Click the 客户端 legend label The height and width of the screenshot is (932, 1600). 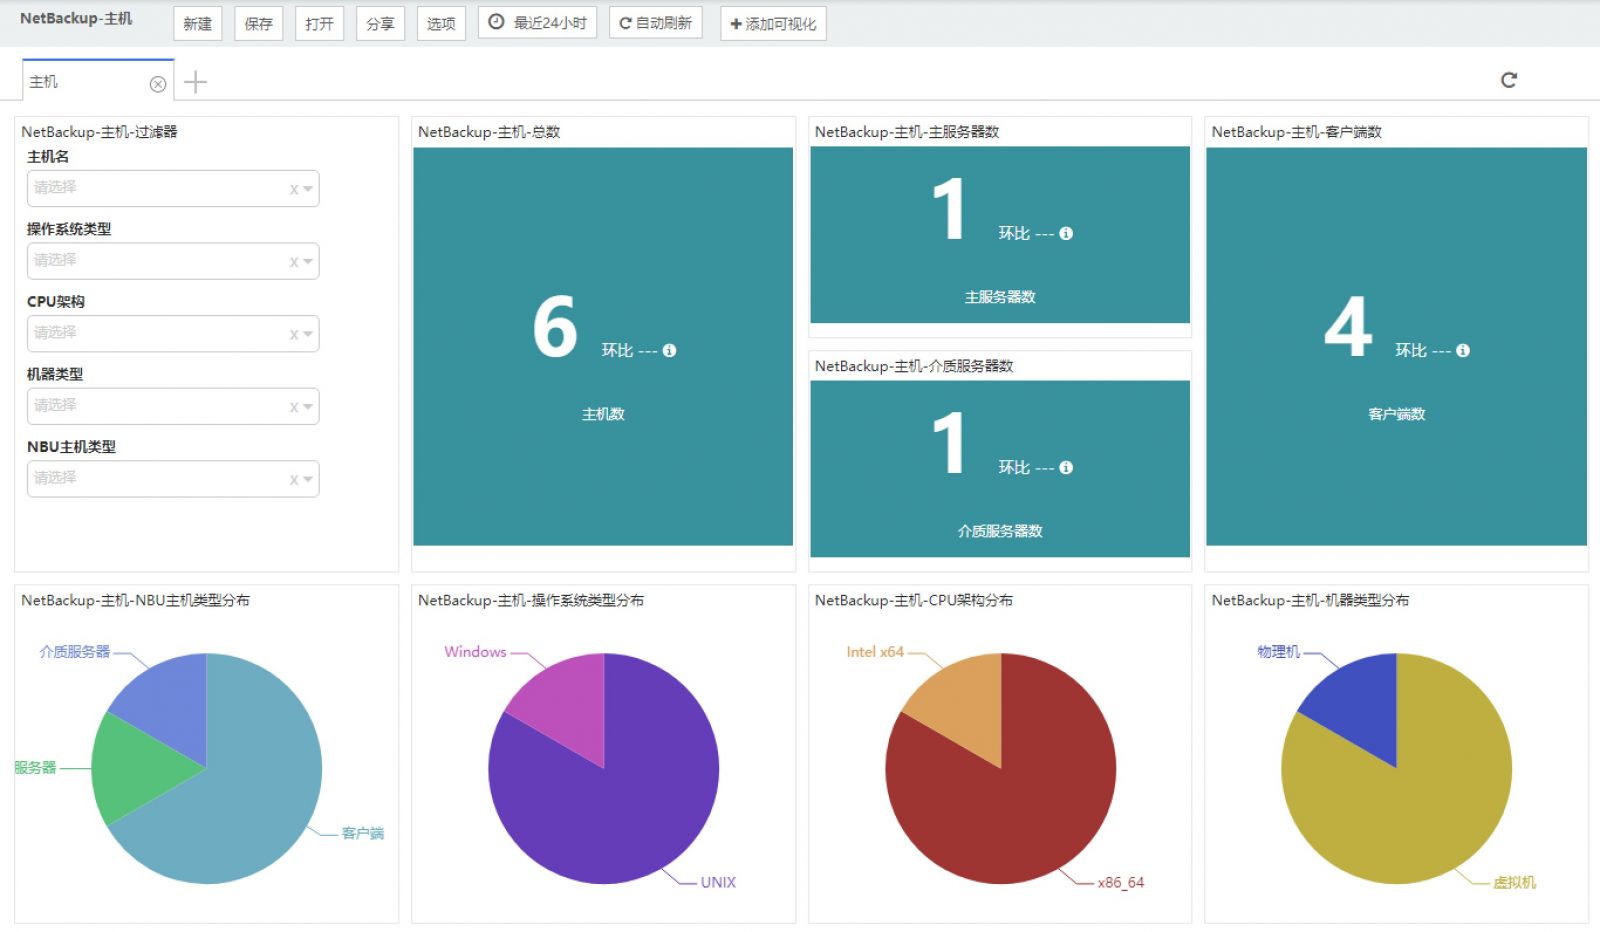coord(363,833)
